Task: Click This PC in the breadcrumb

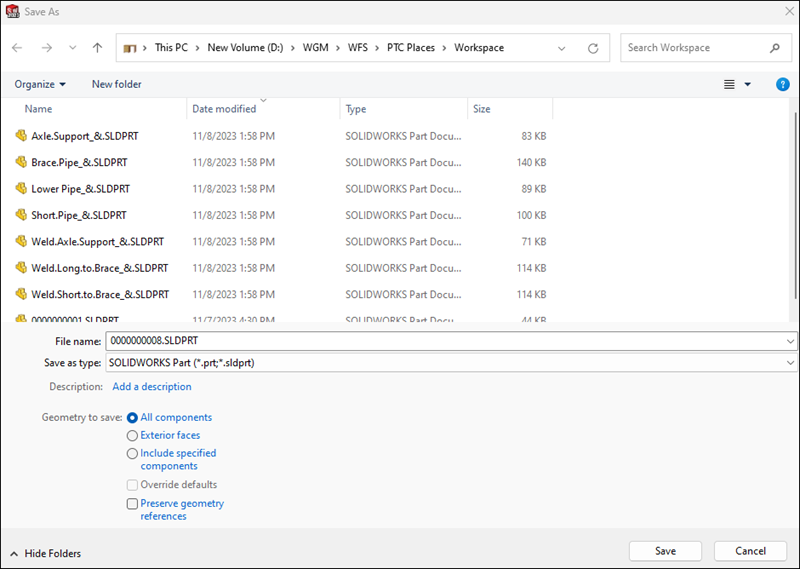Action: coord(171,47)
